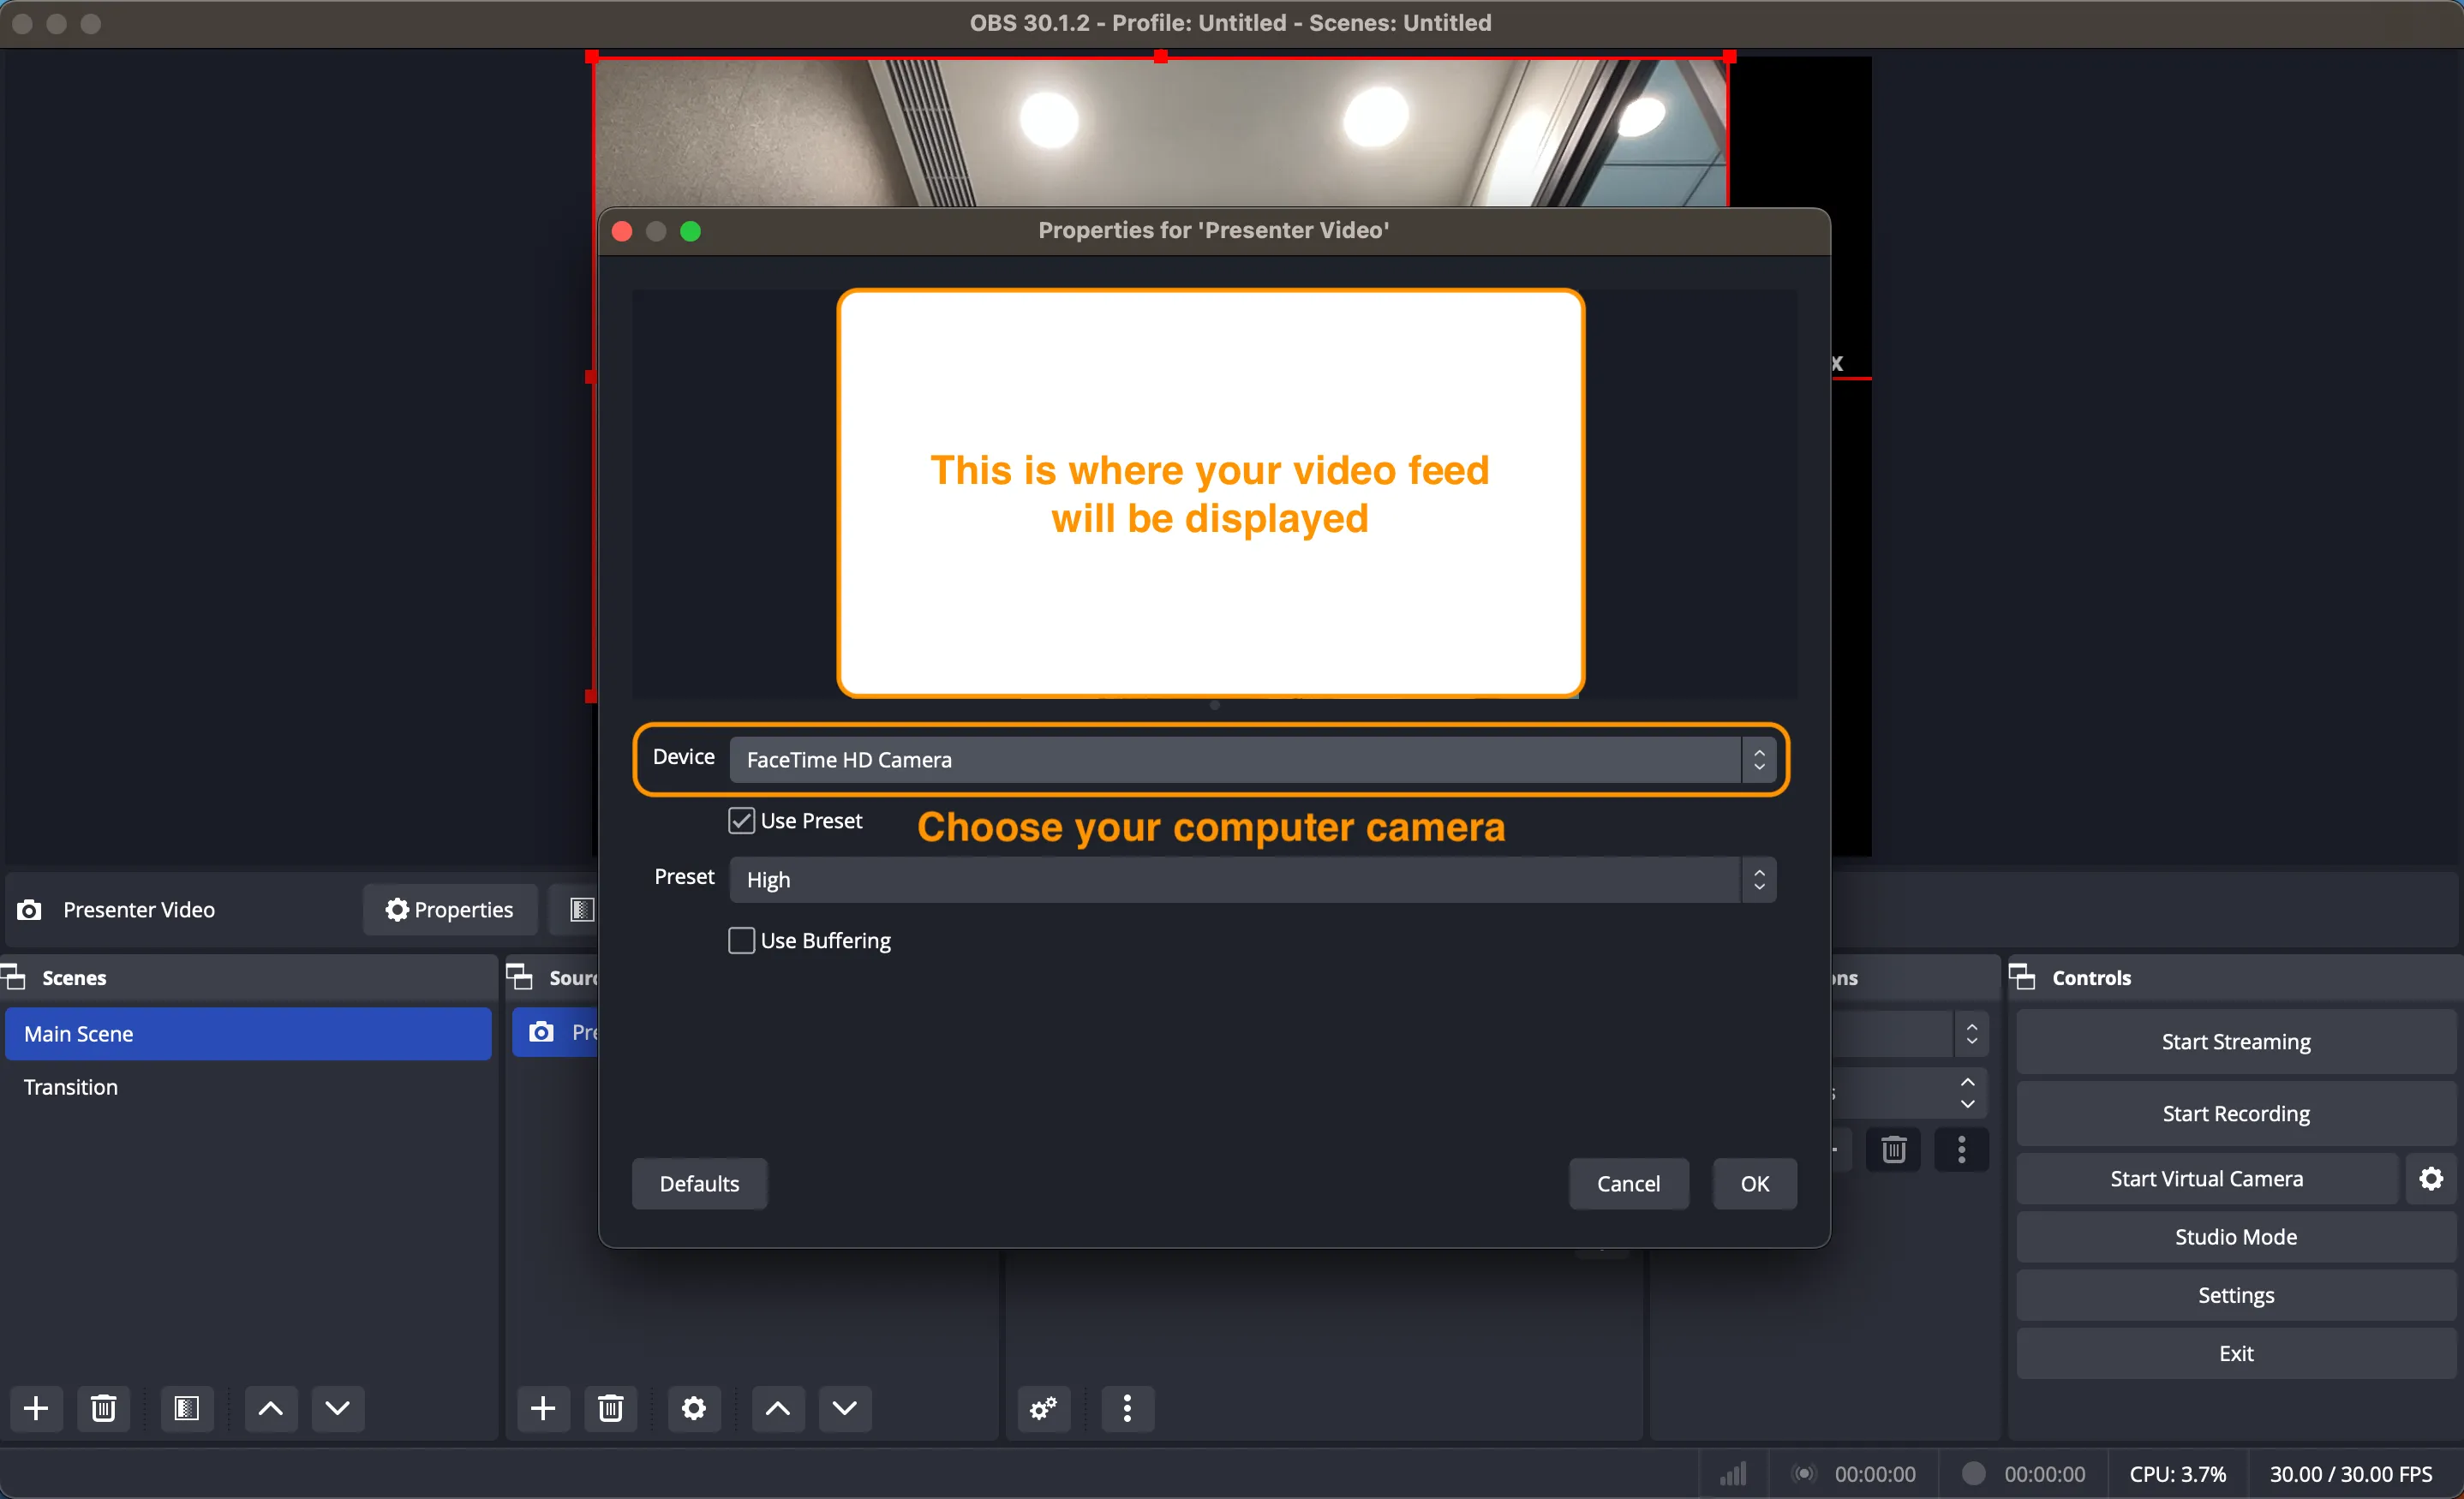Viewport: 2464px width, 1499px height.
Task: Add a new source with the plus icon
Action: pos(543,1408)
